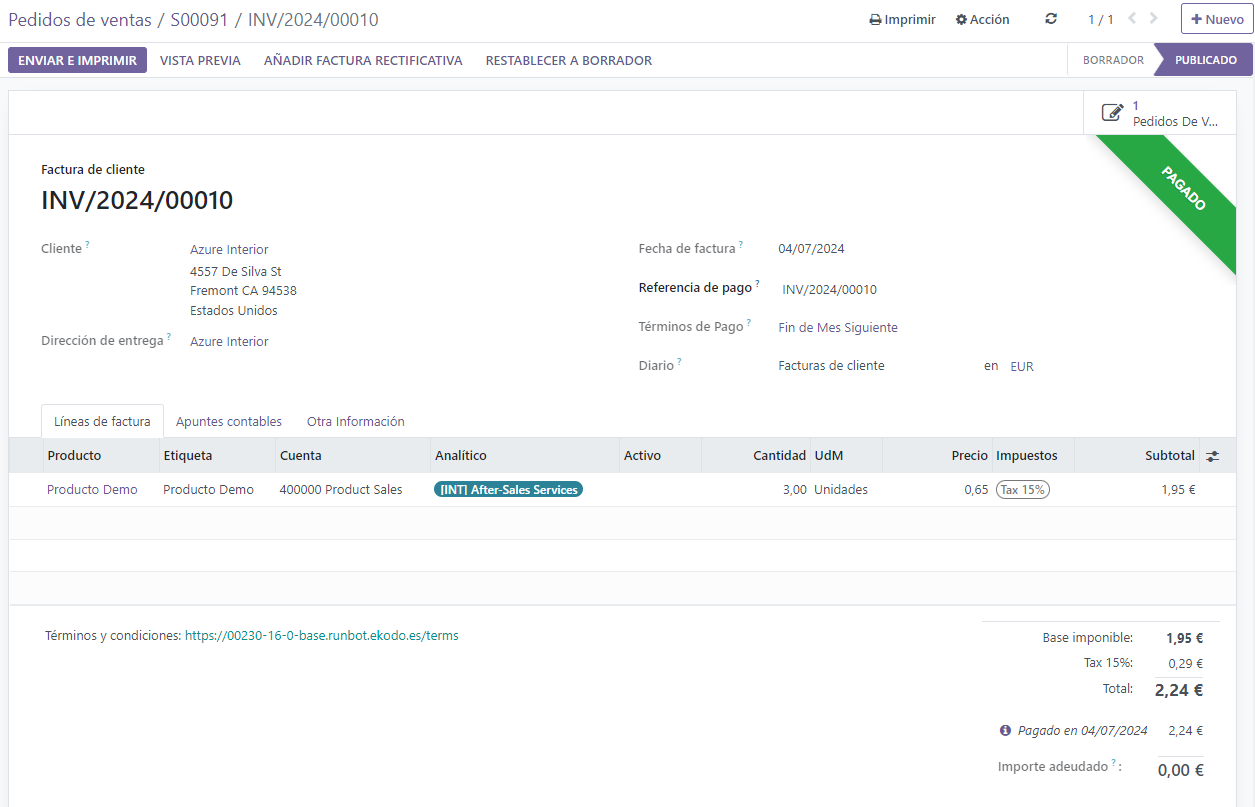Click Añadir Factura Rectificativa
Screen dimensions: 1255x807
[x=363, y=60]
